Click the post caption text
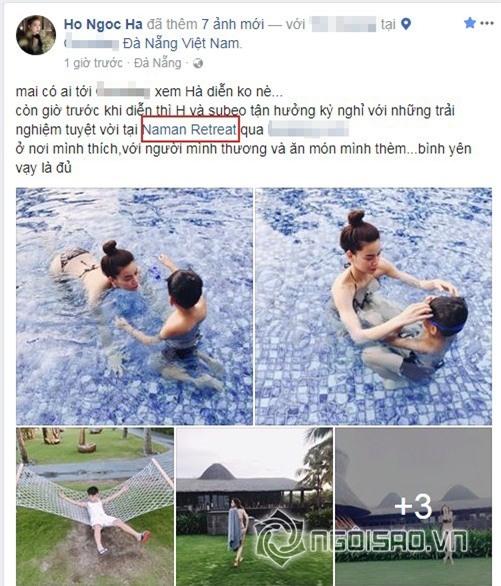This screenshot has height=586, width=501. 244,130
